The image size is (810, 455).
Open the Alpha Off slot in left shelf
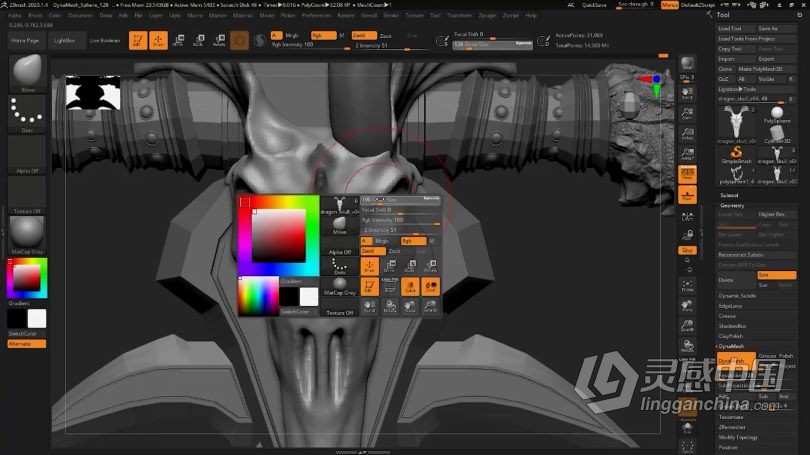27,154
